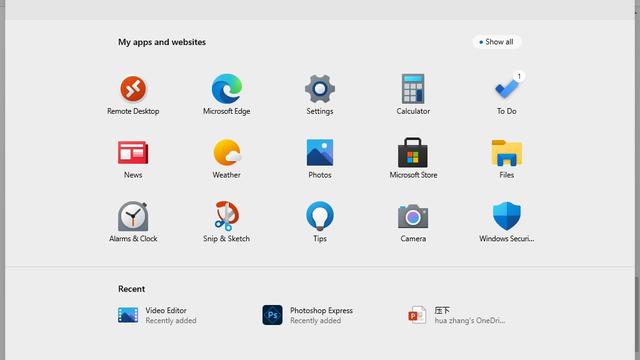Open recent Photoshop Express item
640x360 pixels.
click(308, 315)
